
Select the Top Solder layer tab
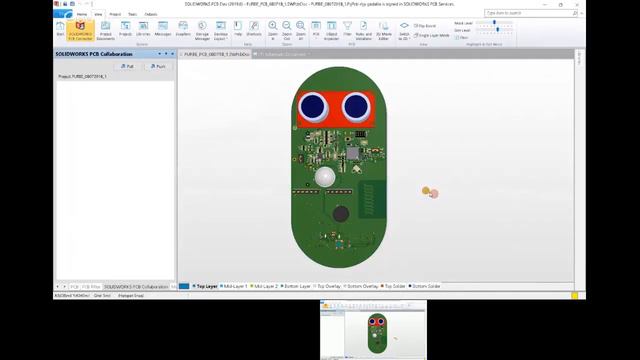[x=393, y=287]
